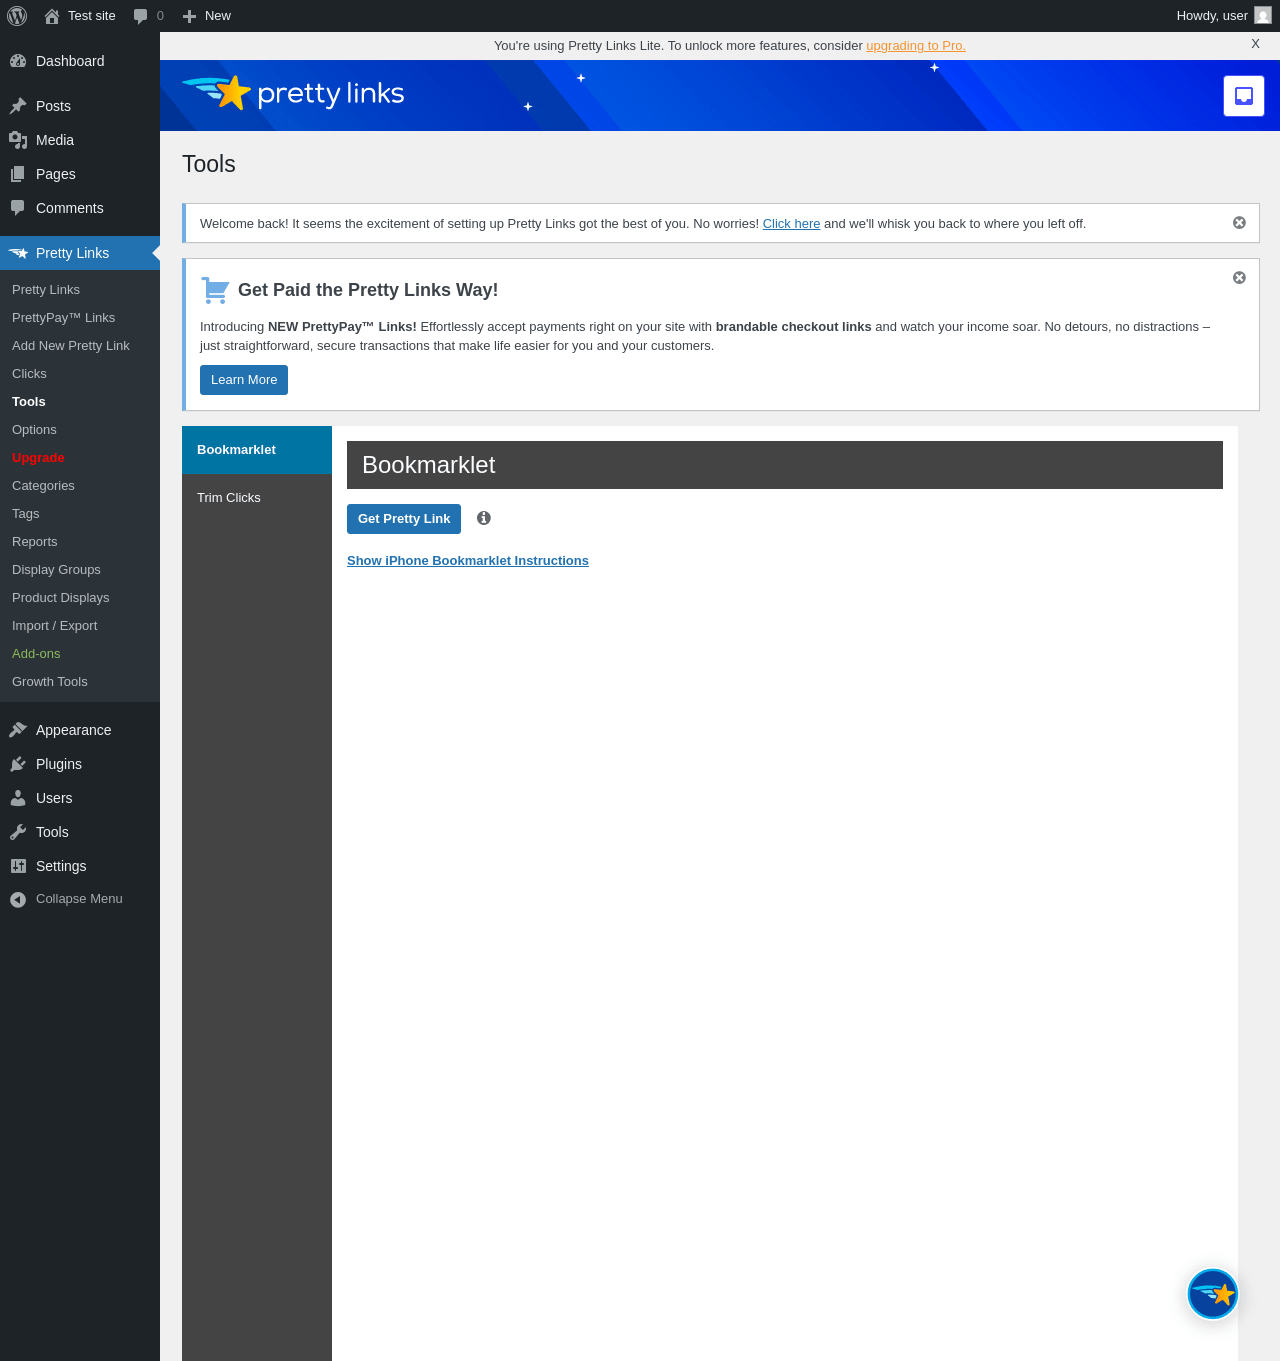Go to Reports submenu item
The height and width of the screenshot is (1361, 1280).
point(35,542)
